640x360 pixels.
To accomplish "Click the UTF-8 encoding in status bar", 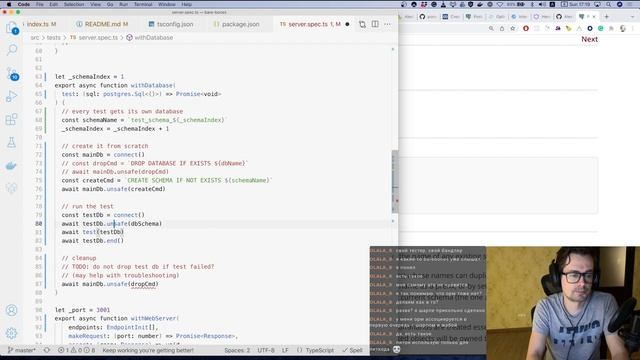I will (x=266, y=350).
